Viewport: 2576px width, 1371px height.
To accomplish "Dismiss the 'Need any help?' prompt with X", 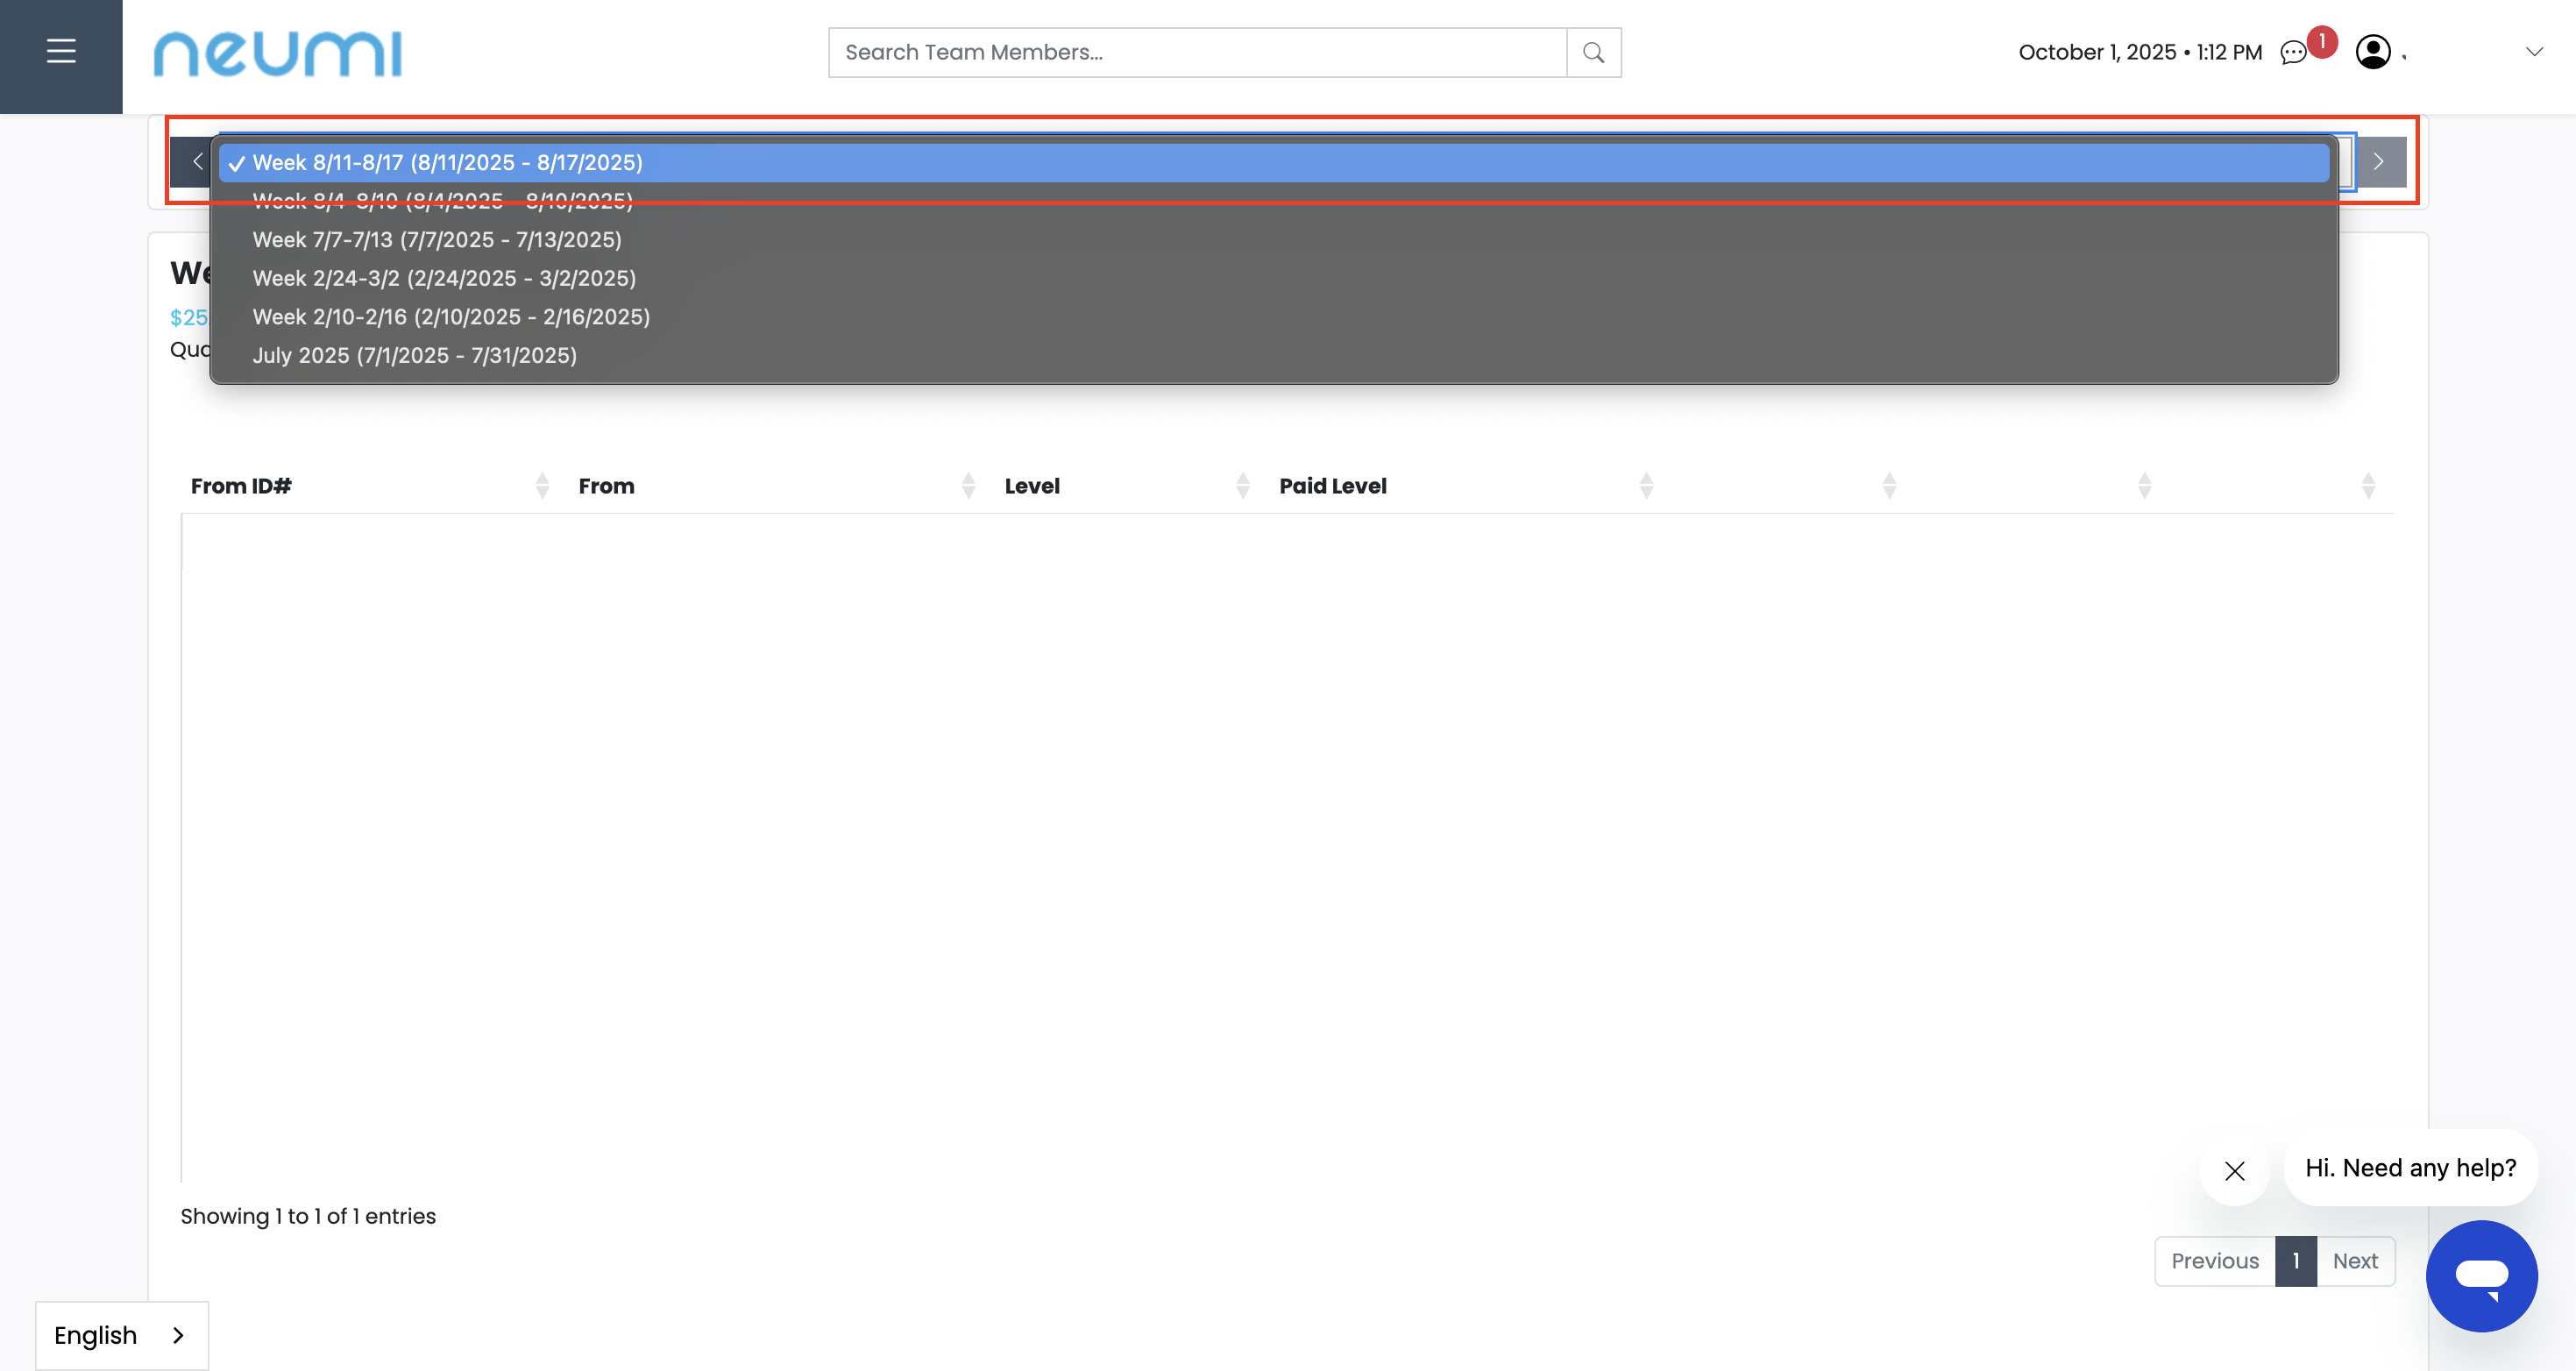I will 2235,1171.
